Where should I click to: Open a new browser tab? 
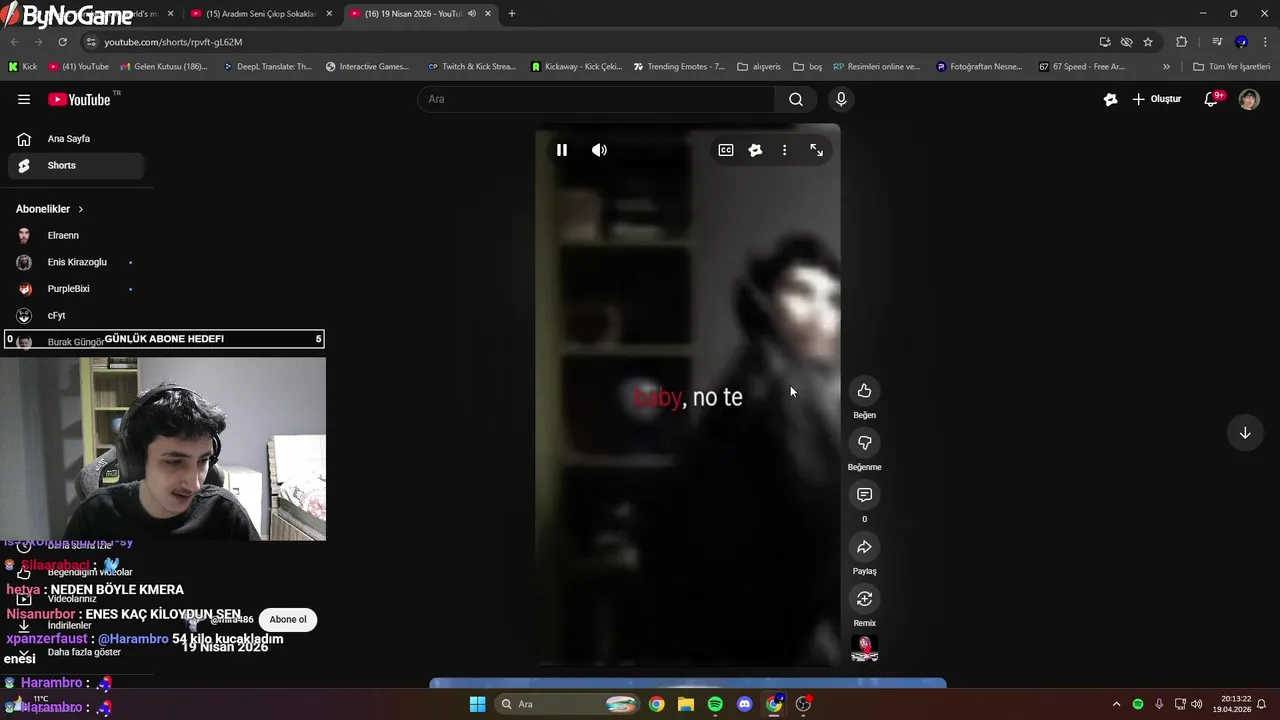[512, 14]
